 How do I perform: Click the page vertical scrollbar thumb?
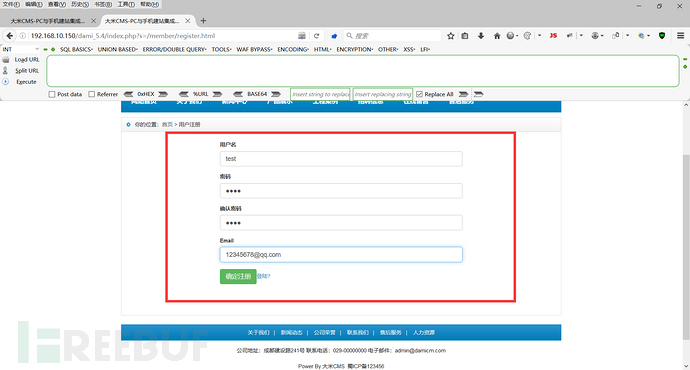click(686, 246)
